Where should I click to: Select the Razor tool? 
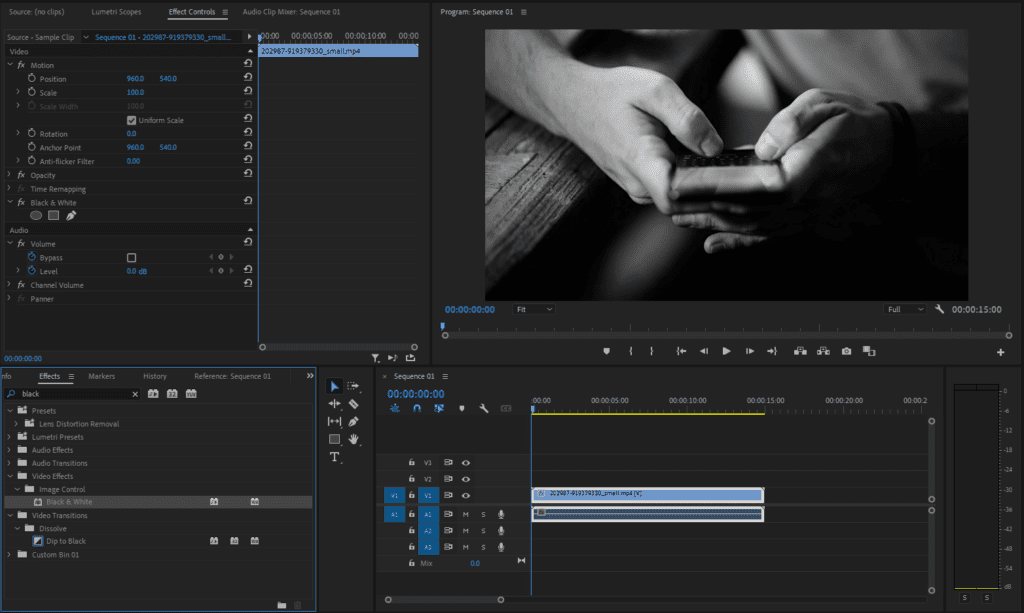tap(353, 404)
